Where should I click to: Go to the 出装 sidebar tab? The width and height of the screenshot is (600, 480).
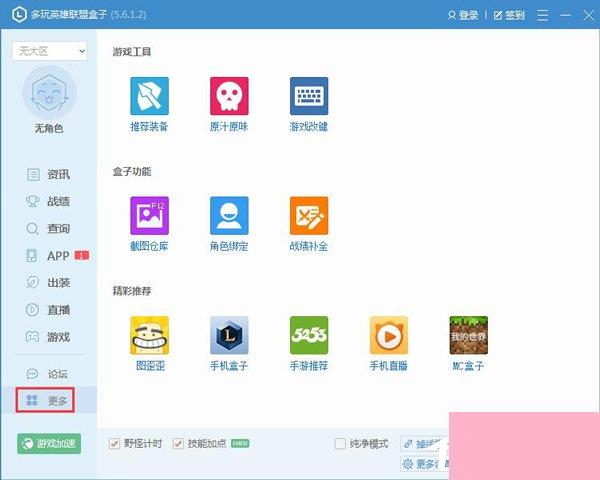click(x=48, y=283)
